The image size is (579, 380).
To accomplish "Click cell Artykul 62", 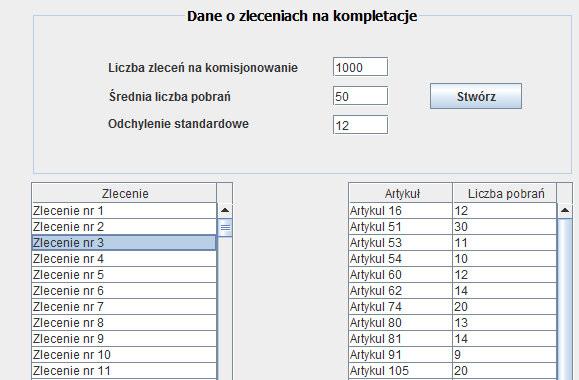I will [x=401, y=291].
